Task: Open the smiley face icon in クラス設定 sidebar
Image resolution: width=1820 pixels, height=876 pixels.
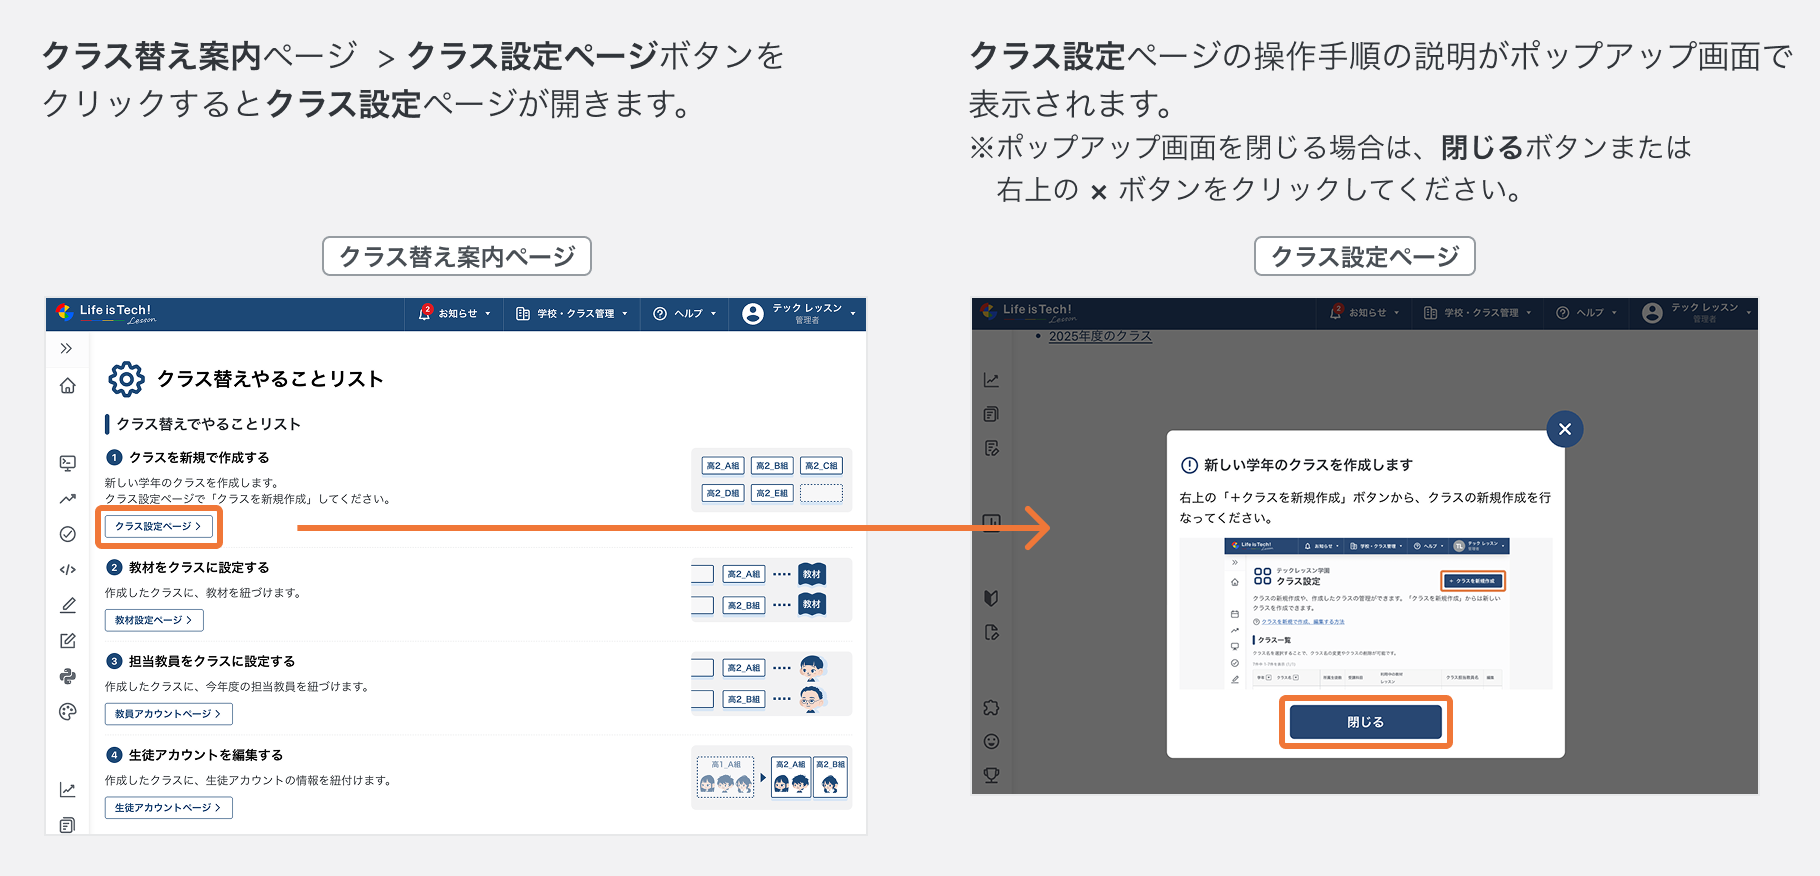Action: [991, 741]
